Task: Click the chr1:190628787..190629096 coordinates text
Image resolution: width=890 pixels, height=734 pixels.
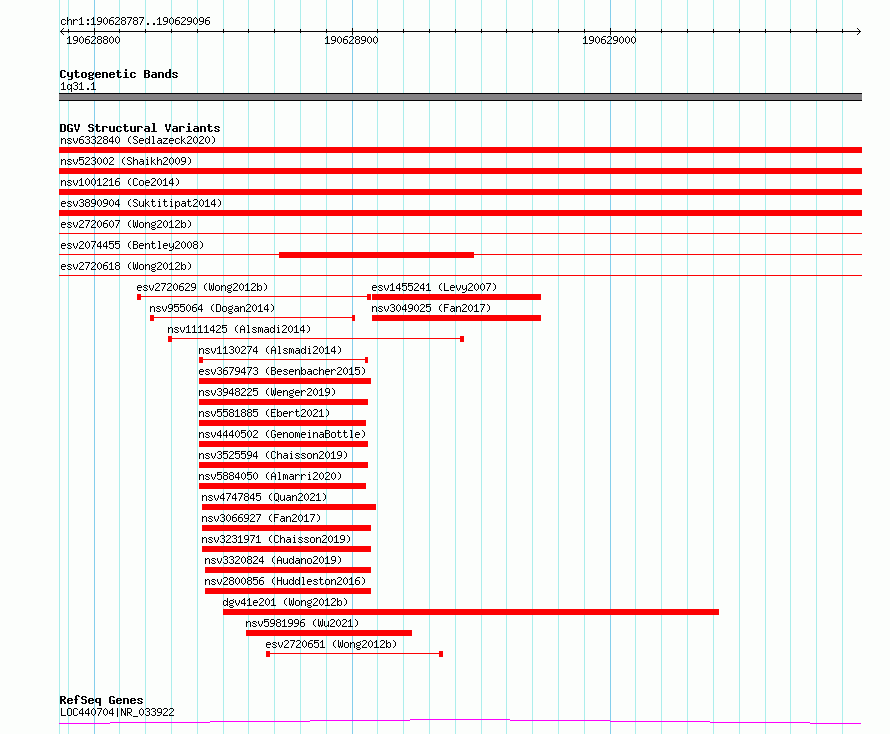Action: tap(135, 22)
